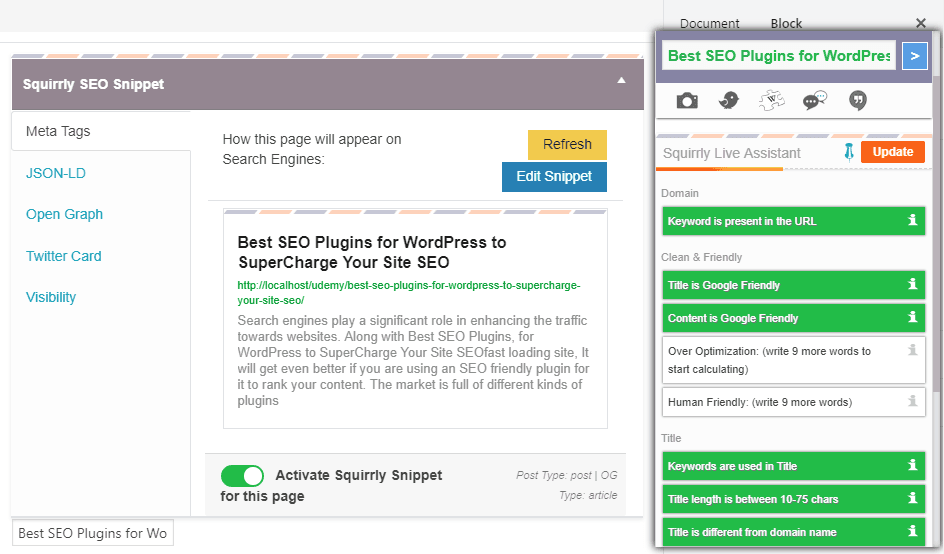Viewport: 944px width, 554px height.
Task: Show info for Title length 10-75 chars
Action: 913,498
